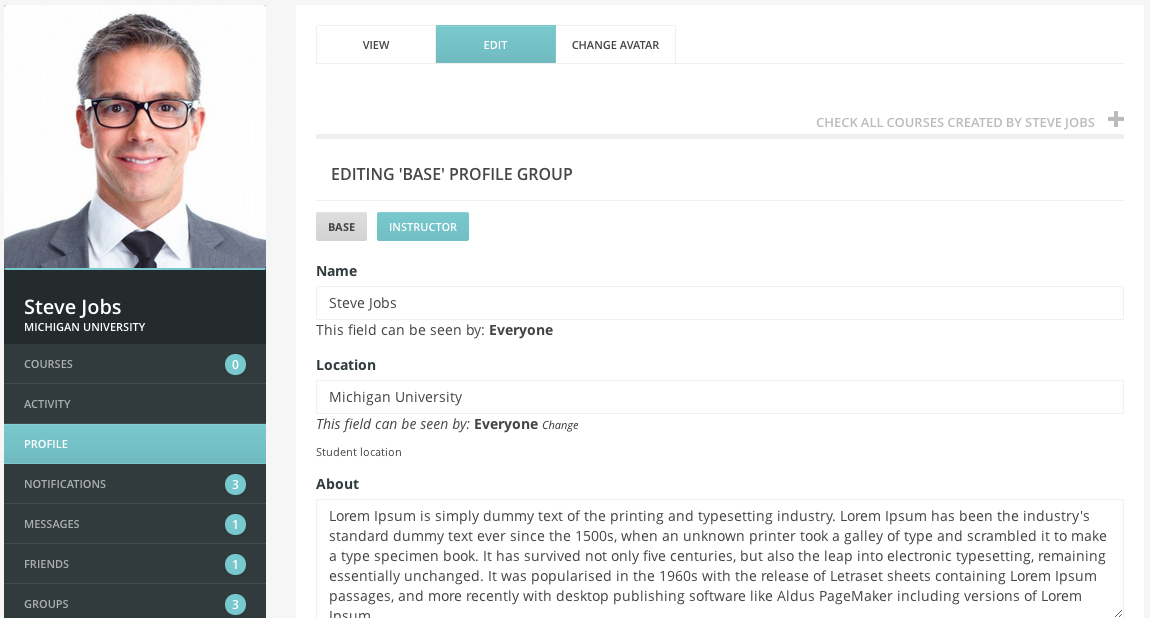1150x618 pixels.
Task: Open the Activity sidebar menu item
Action: tap(135, 404)
